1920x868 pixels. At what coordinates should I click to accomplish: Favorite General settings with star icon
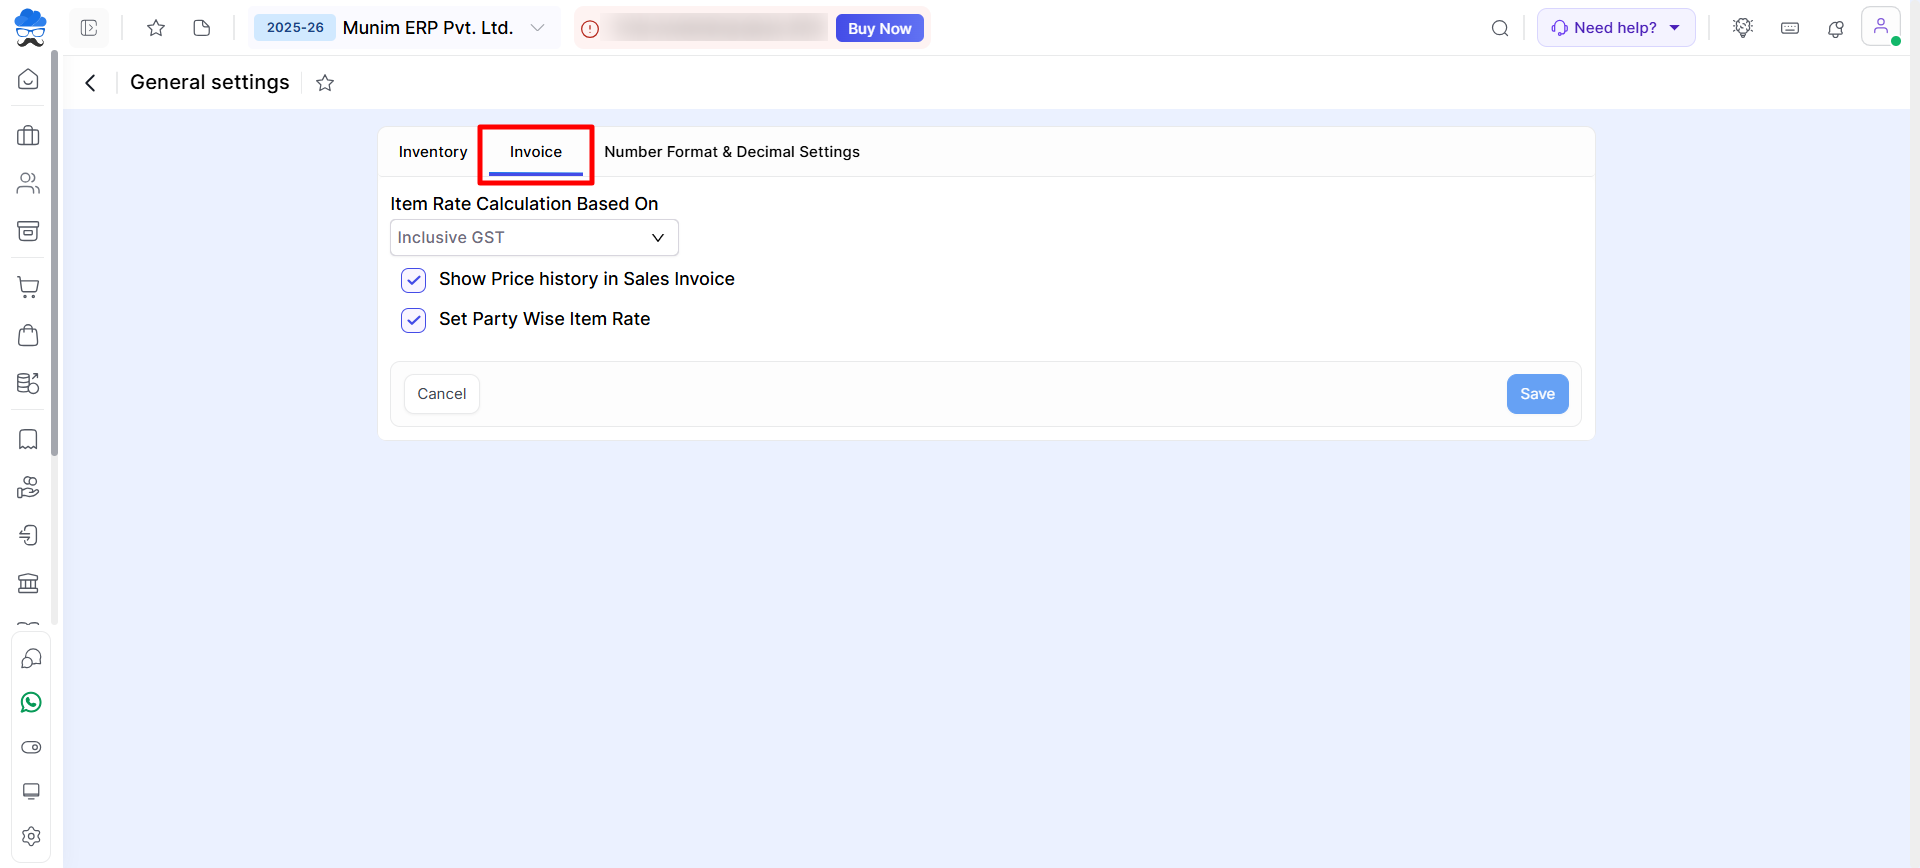click(x=325, y=83)
